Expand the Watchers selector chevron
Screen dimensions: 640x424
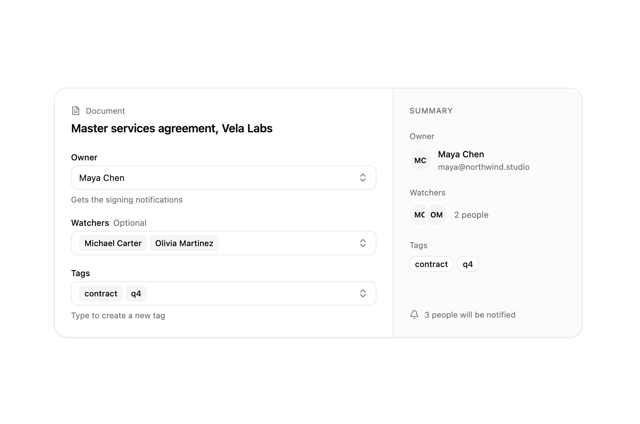click(362, 243)
